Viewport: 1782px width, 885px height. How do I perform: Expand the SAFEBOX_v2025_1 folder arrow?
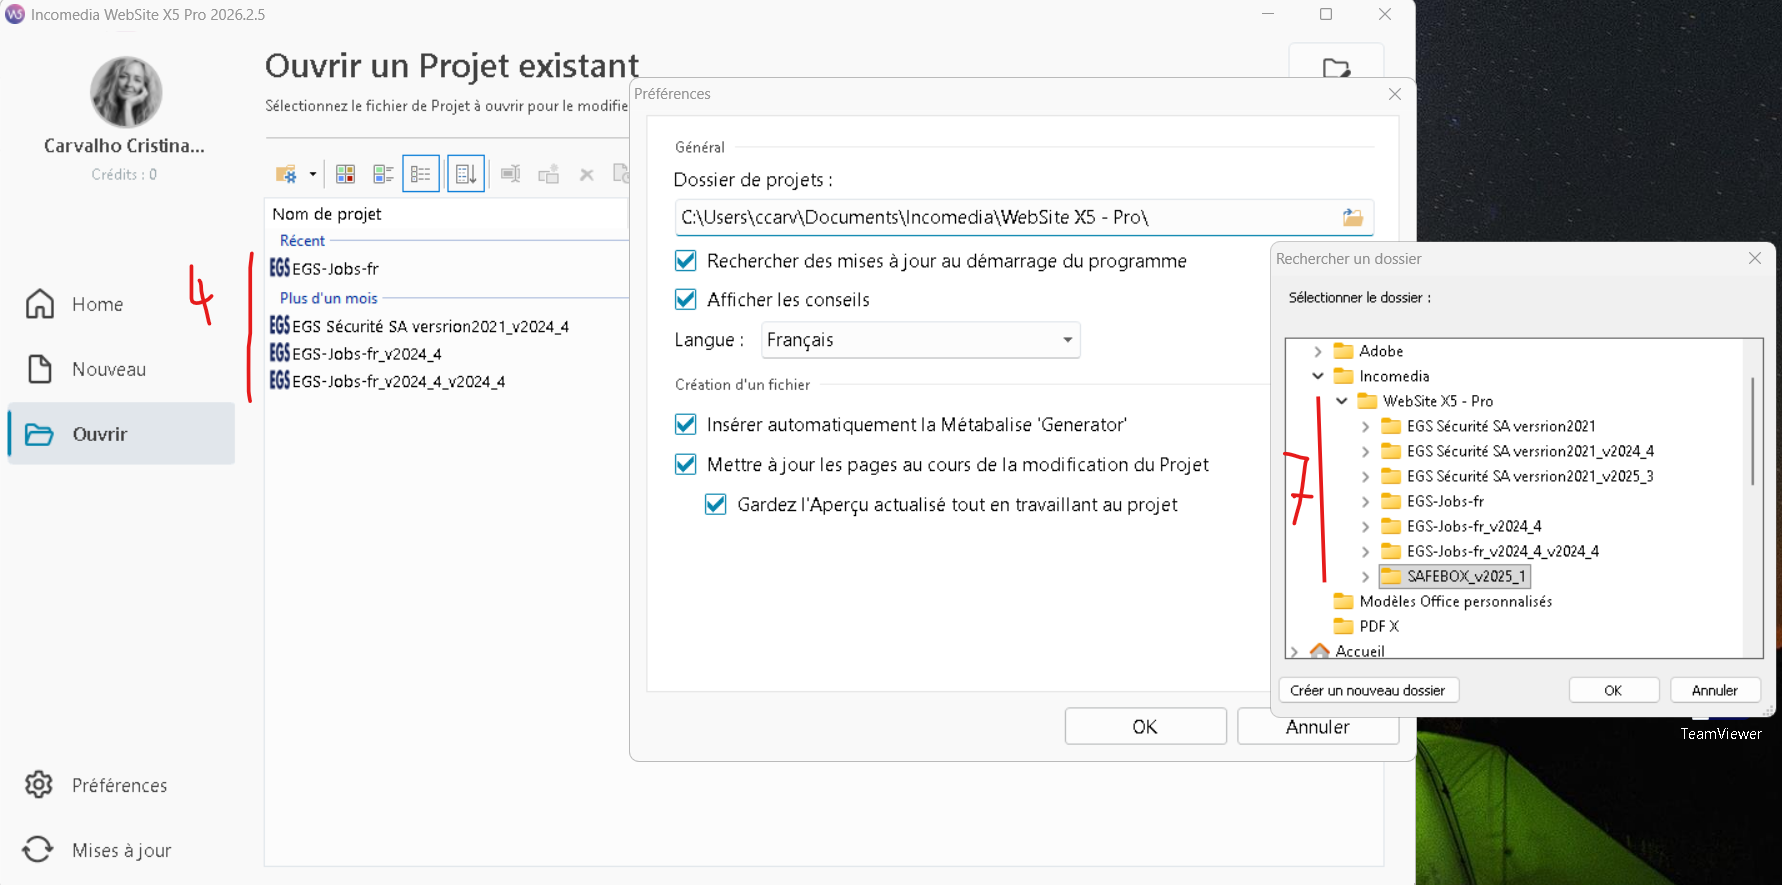click(x=1366, y=576)
